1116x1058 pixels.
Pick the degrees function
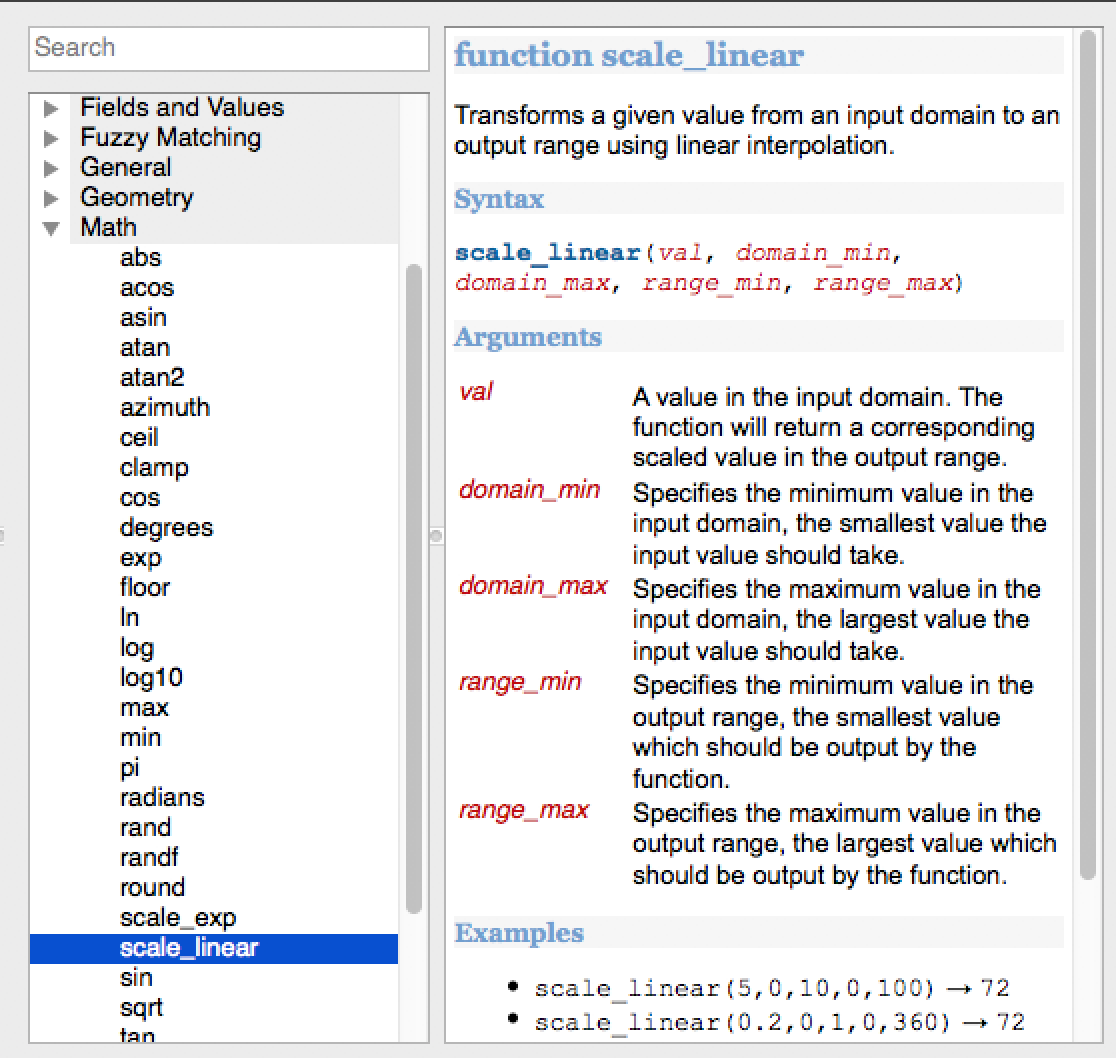pyautogui.click(x=166, y=527)
